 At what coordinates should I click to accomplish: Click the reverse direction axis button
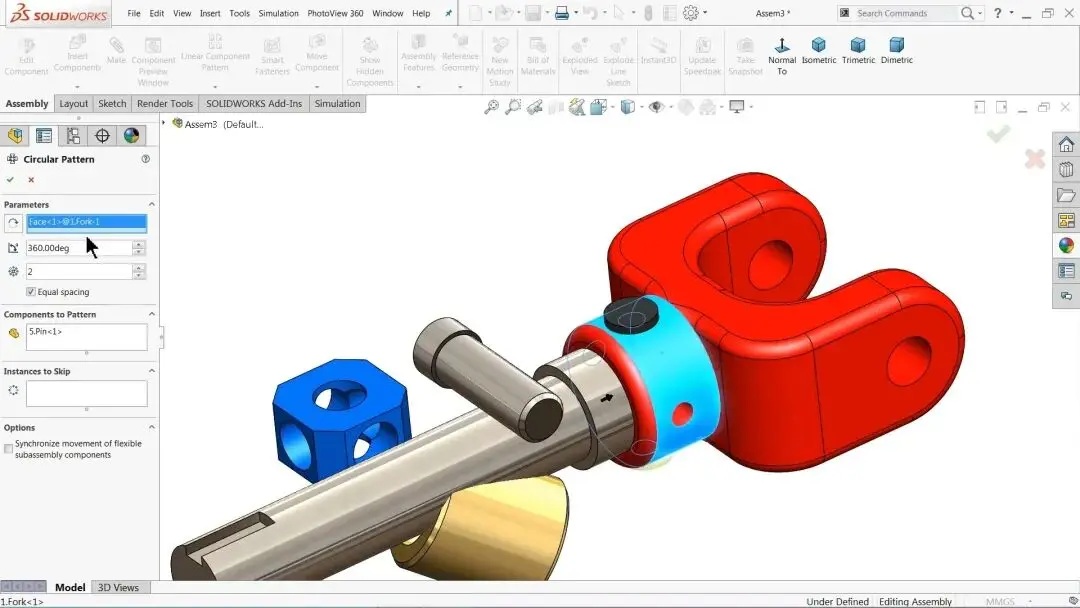13,223
